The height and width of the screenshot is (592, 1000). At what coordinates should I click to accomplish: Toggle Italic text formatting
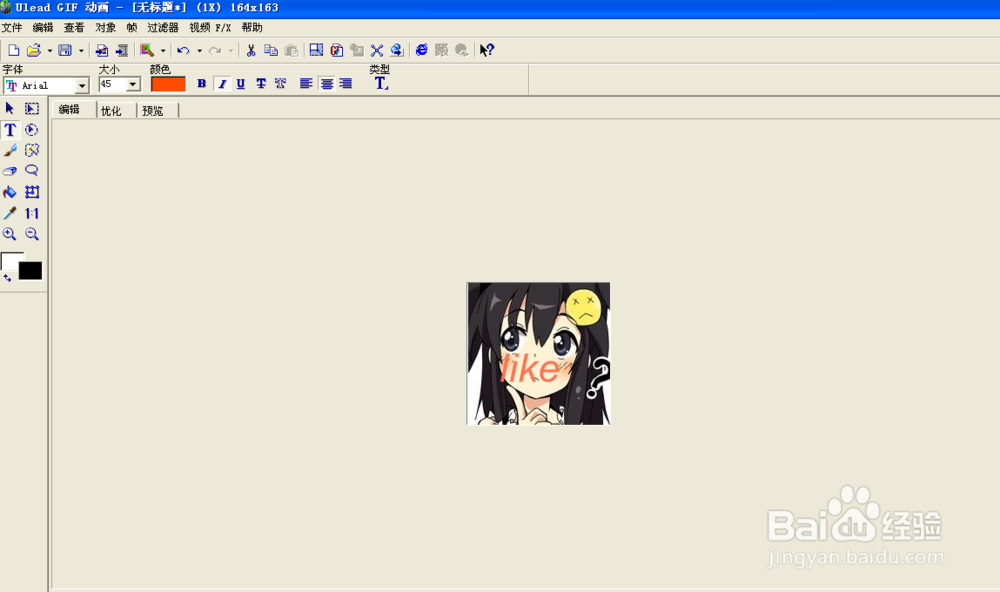[x=222, y=84]
